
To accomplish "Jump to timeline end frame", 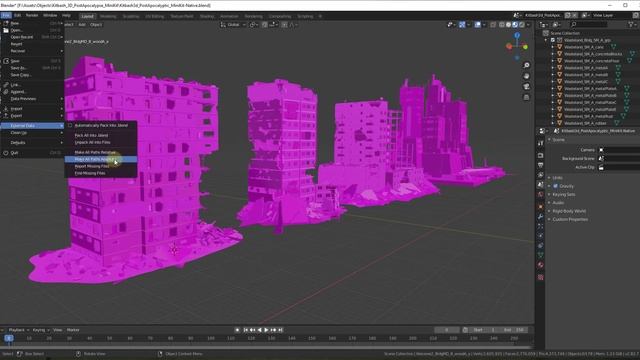I will pos(281,330).
